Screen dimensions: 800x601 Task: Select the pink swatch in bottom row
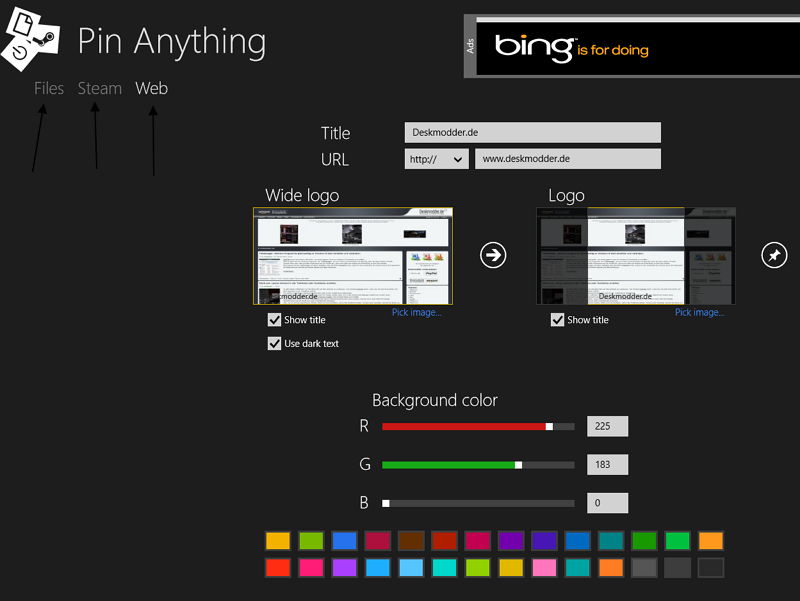tap(544, 568)
